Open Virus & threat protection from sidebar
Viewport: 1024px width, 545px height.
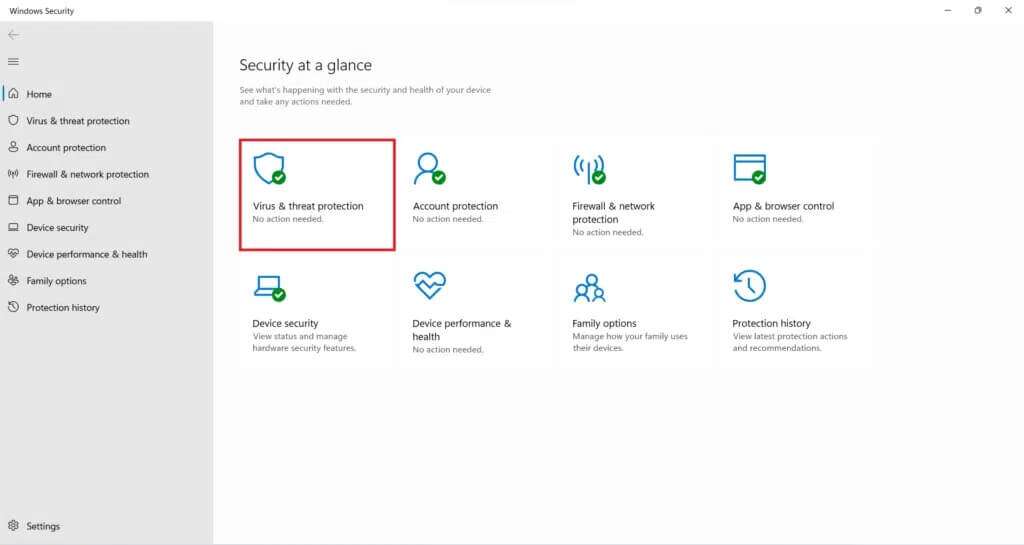pos(78,121)
